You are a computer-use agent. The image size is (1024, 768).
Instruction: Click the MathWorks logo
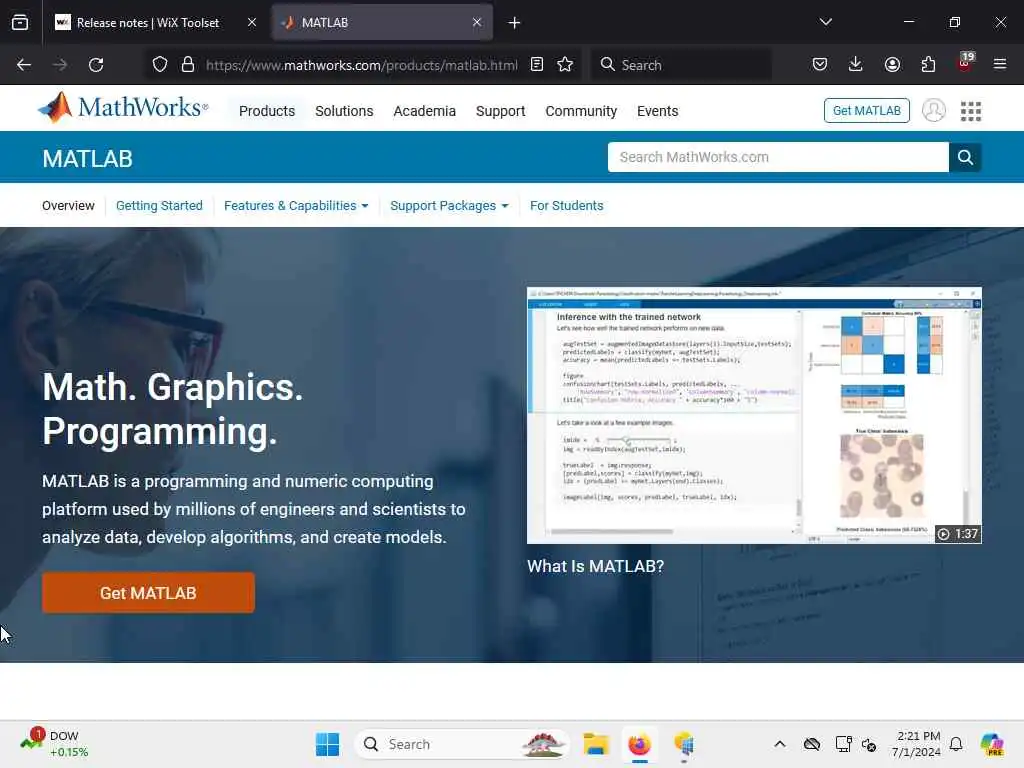pyautogui.click(x=123, y=108)
